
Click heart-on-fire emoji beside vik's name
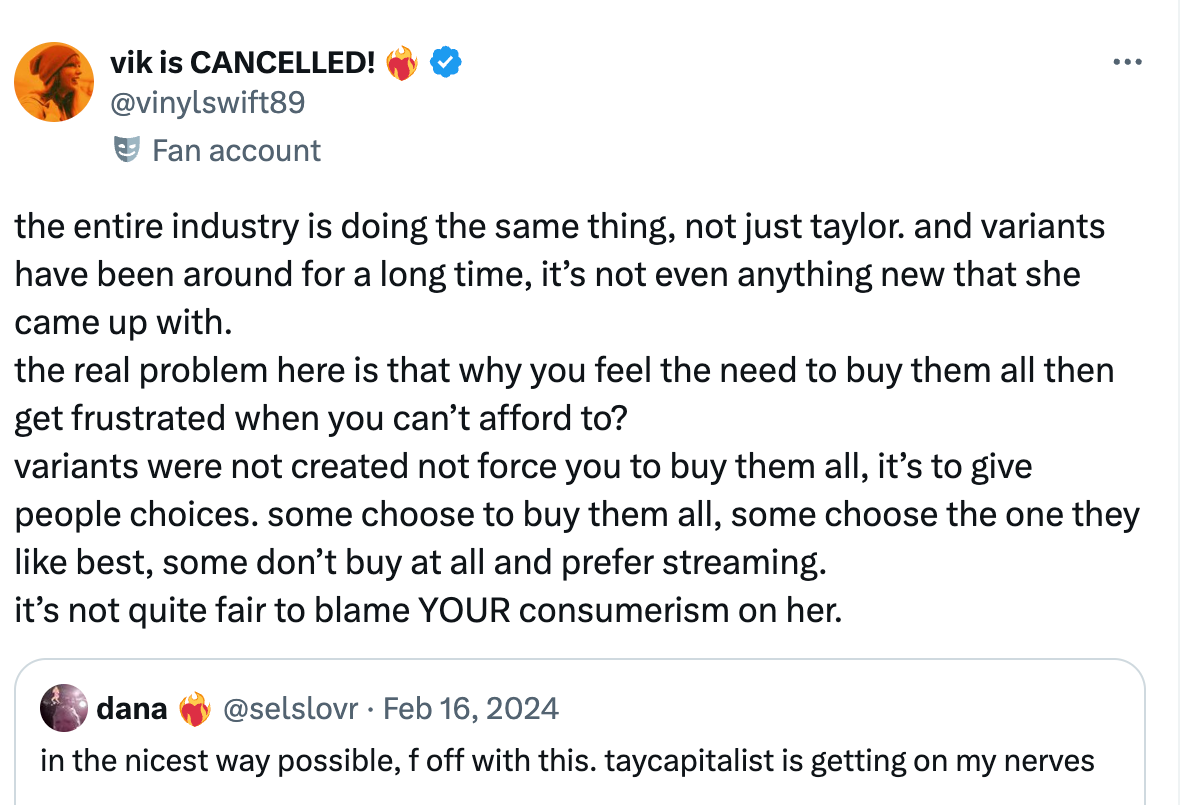(x=402, y=65)
